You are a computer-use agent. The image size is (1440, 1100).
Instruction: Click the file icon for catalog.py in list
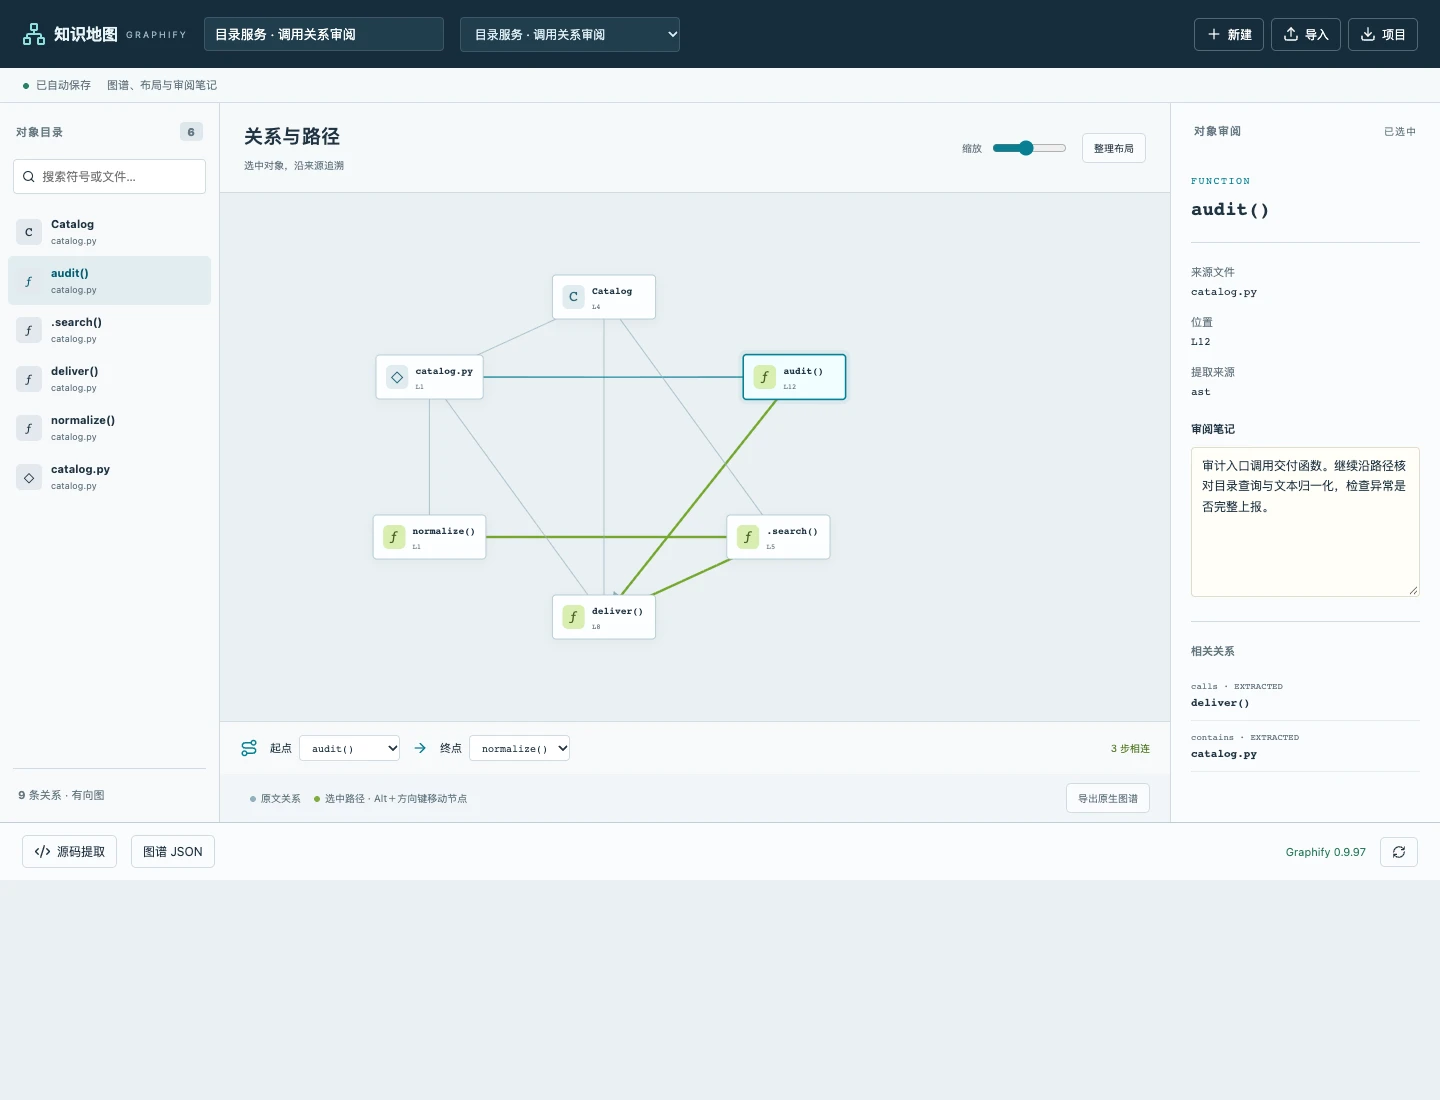[x=29, y=477]
